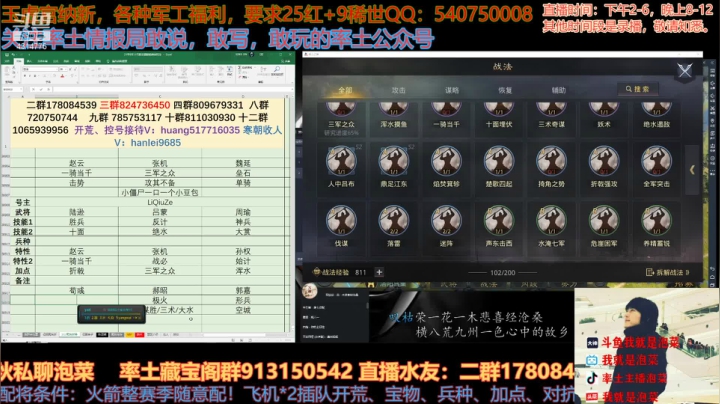Choose the 声东击西 tactic icon
Viewport: 720px width, 404px height.
point(499,221)
